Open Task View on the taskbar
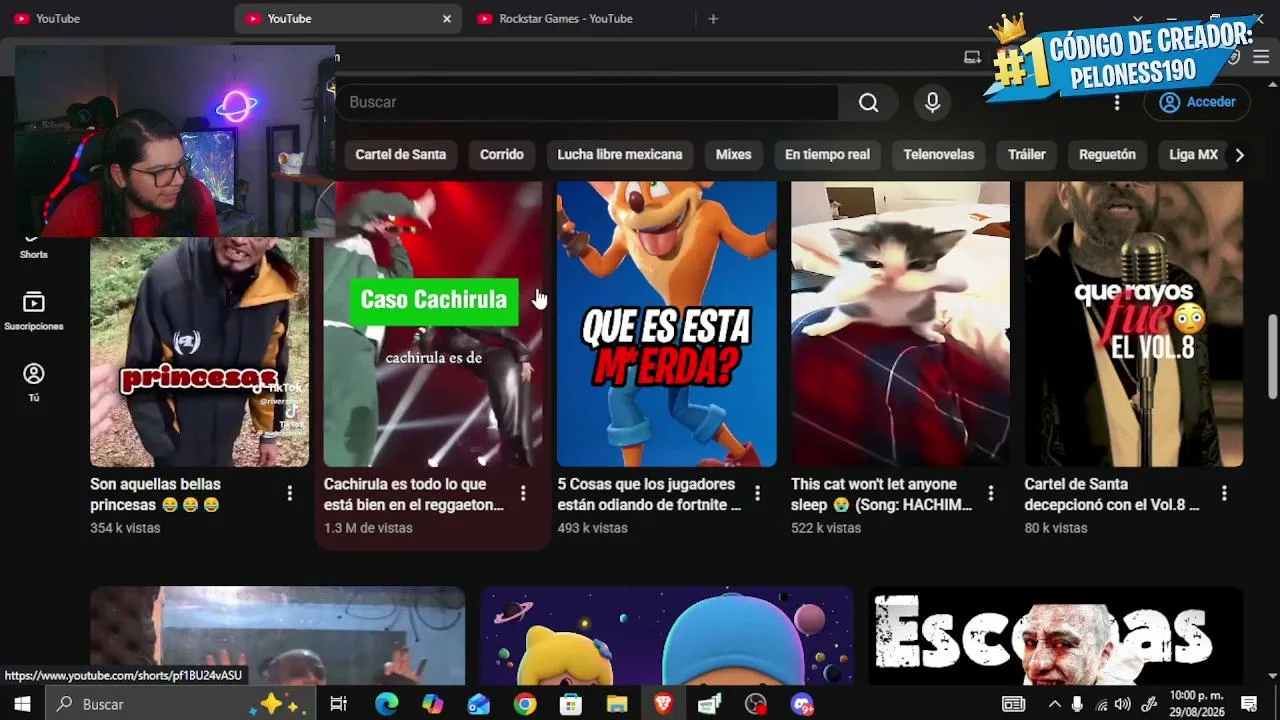 click(x=338, y=704)
